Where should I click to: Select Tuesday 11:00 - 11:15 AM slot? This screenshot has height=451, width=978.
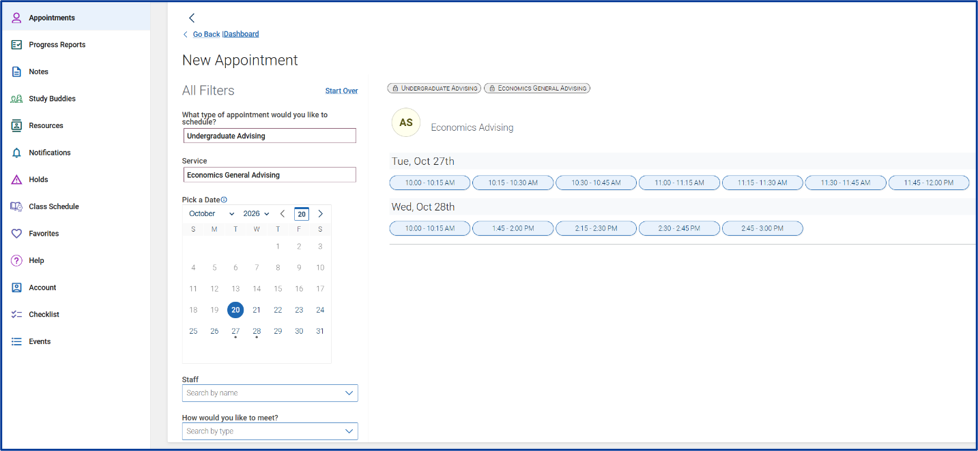point(679,183)
